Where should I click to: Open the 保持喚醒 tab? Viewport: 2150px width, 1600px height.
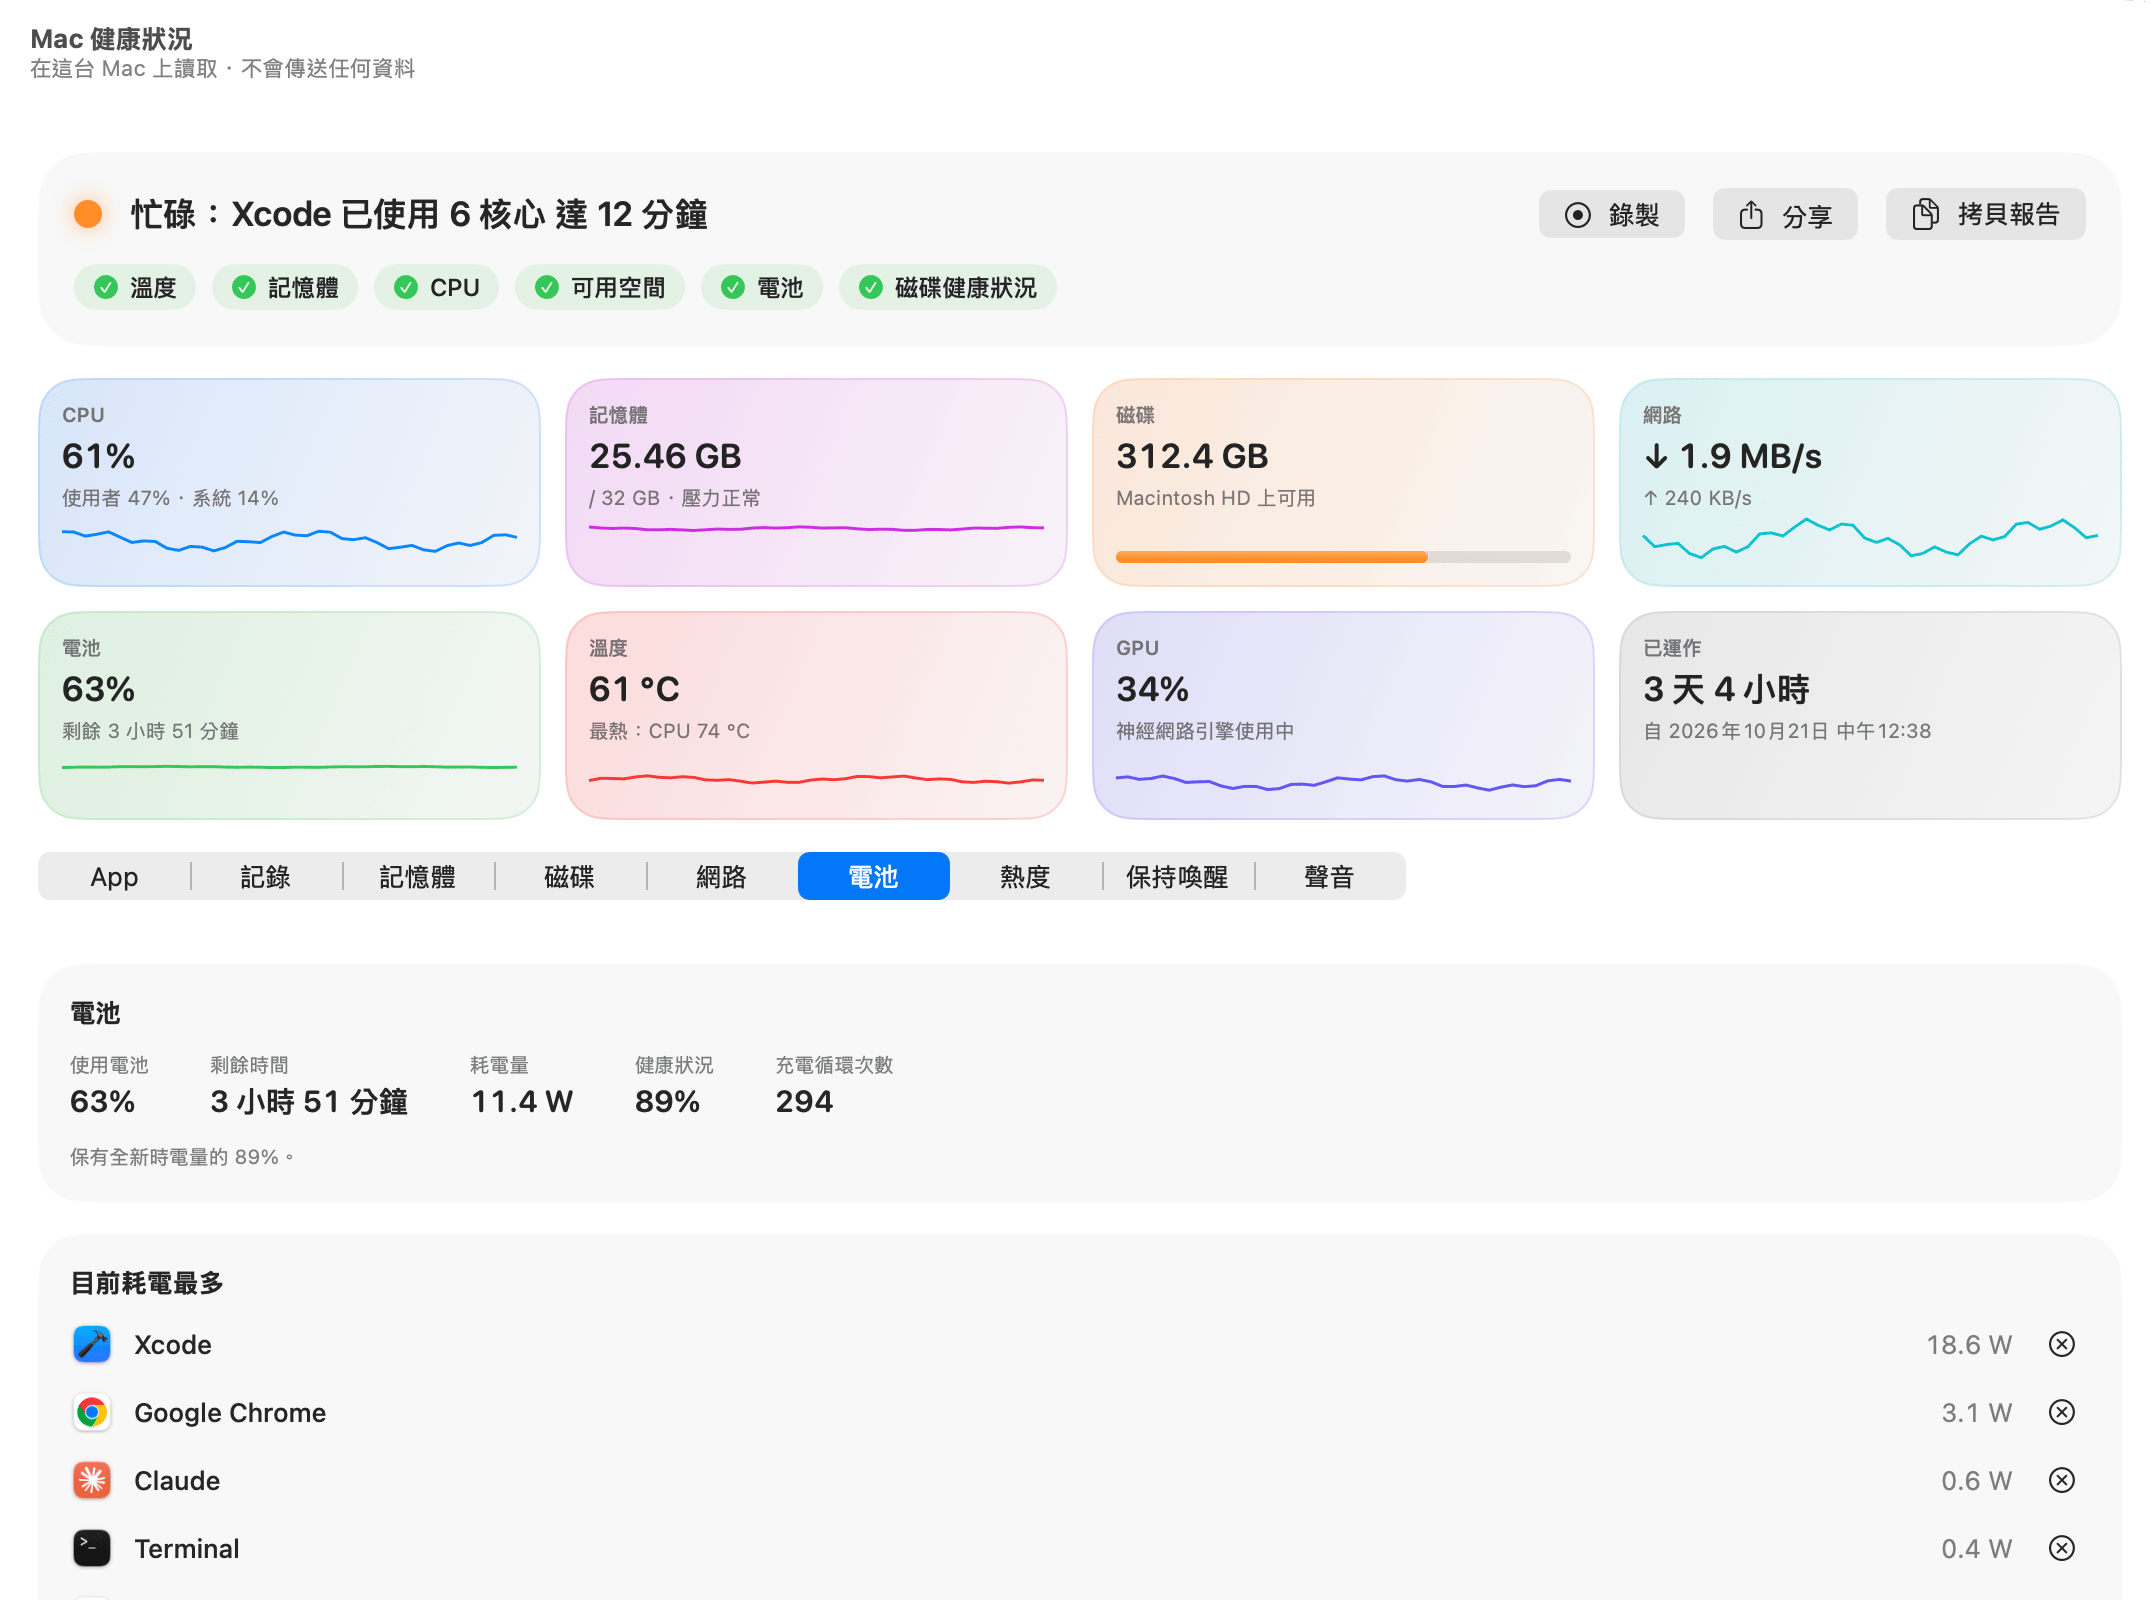click(1178, 877)
